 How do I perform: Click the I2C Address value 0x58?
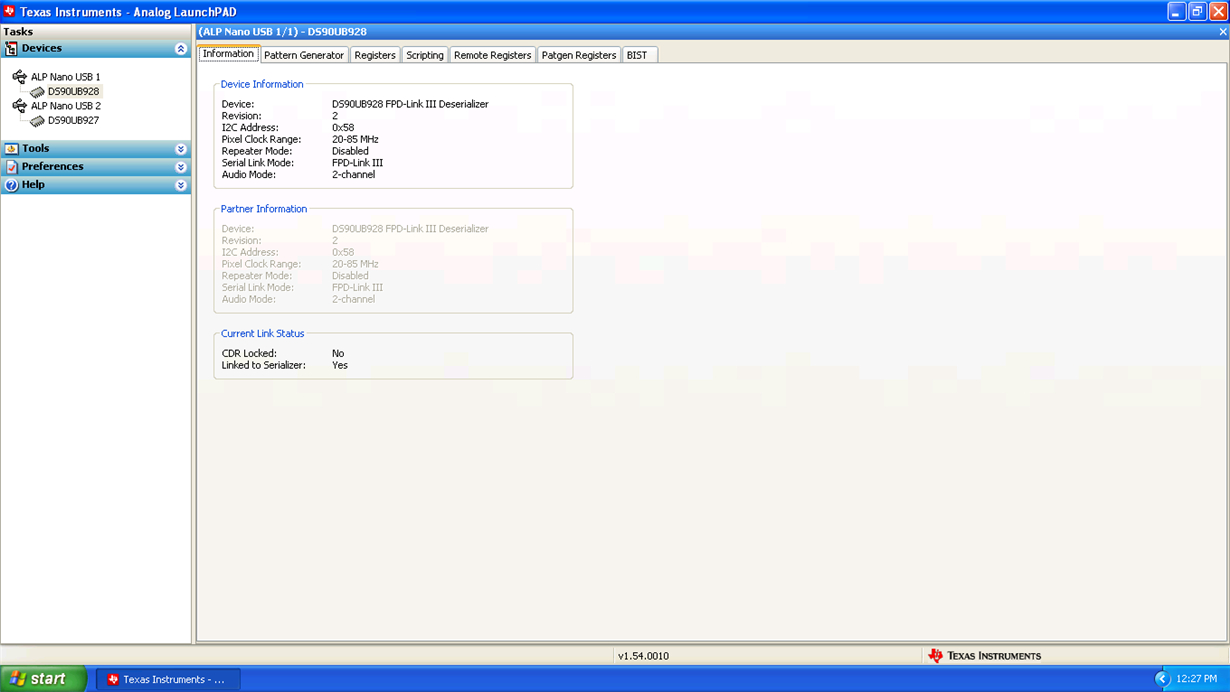343,128
